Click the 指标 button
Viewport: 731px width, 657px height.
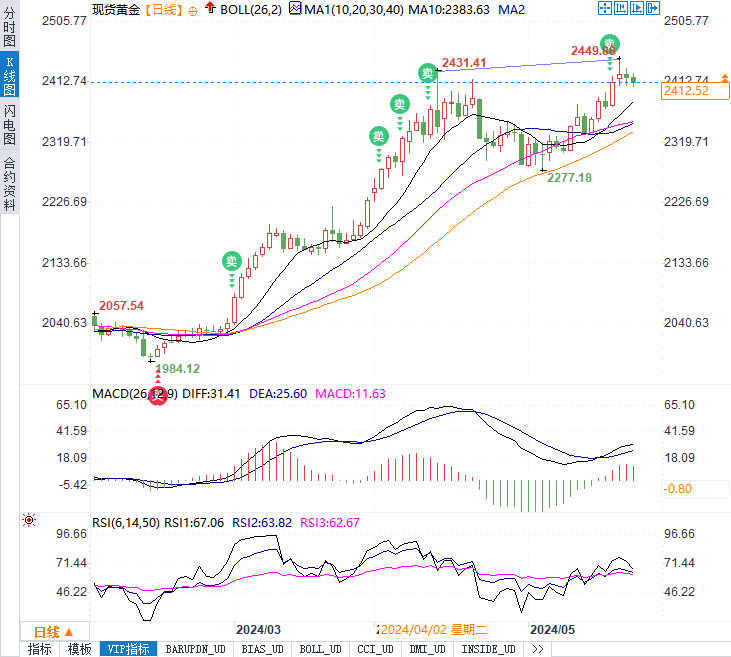(x=40, y=649)
